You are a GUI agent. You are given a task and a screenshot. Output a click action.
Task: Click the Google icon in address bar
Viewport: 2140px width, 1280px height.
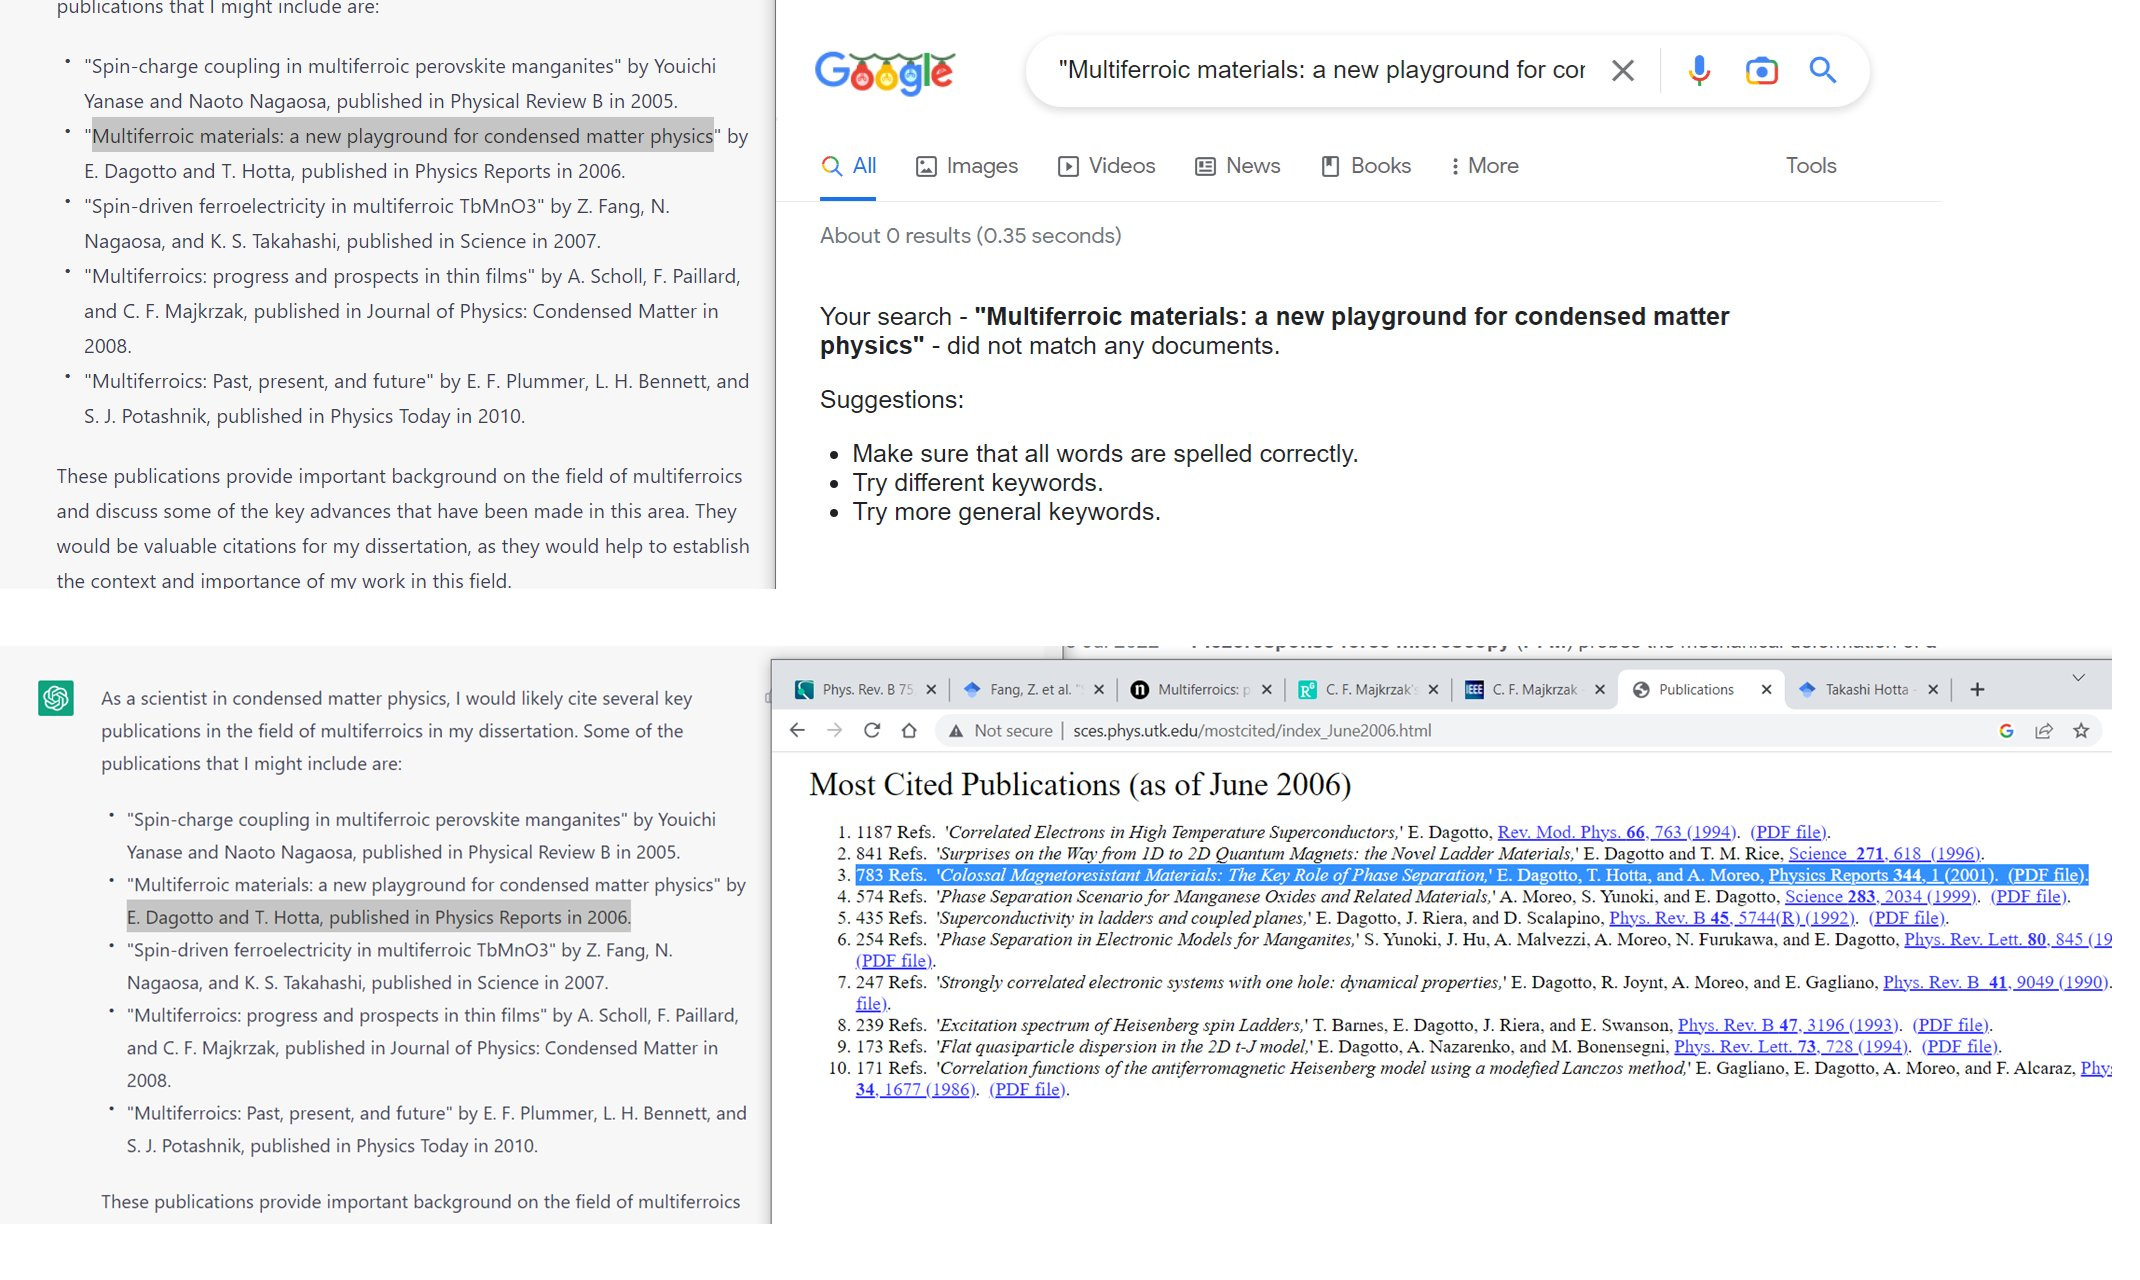pos(2006,731)
